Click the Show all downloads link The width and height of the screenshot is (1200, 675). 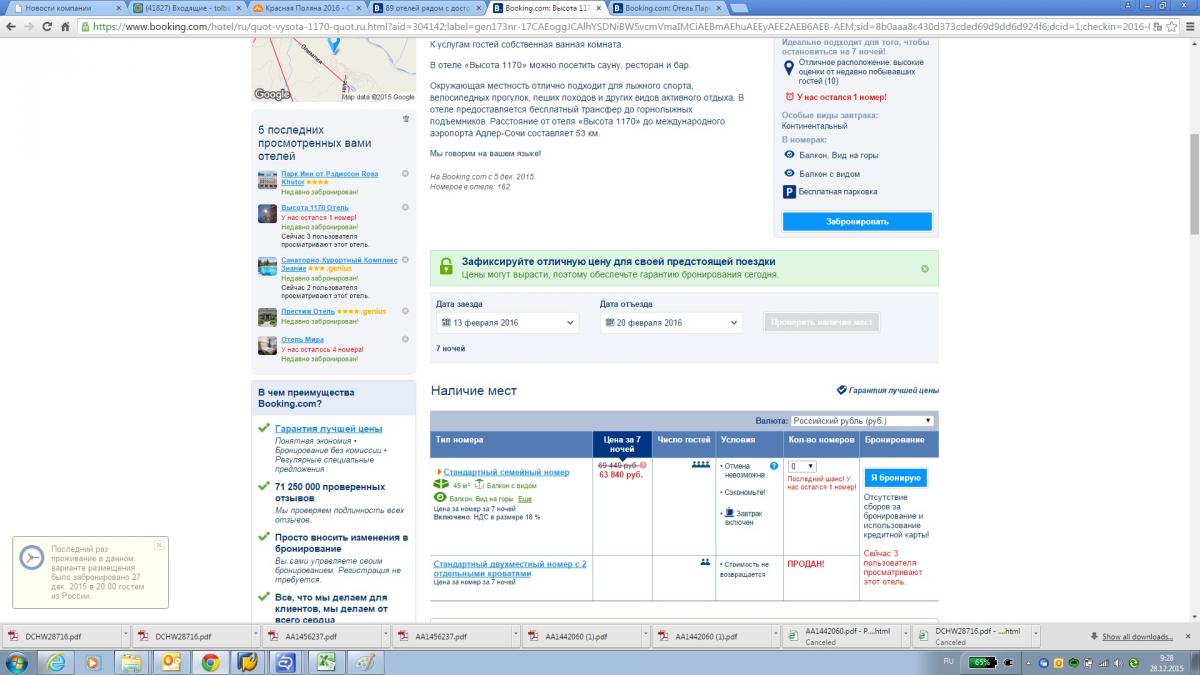click(1138, 637)
